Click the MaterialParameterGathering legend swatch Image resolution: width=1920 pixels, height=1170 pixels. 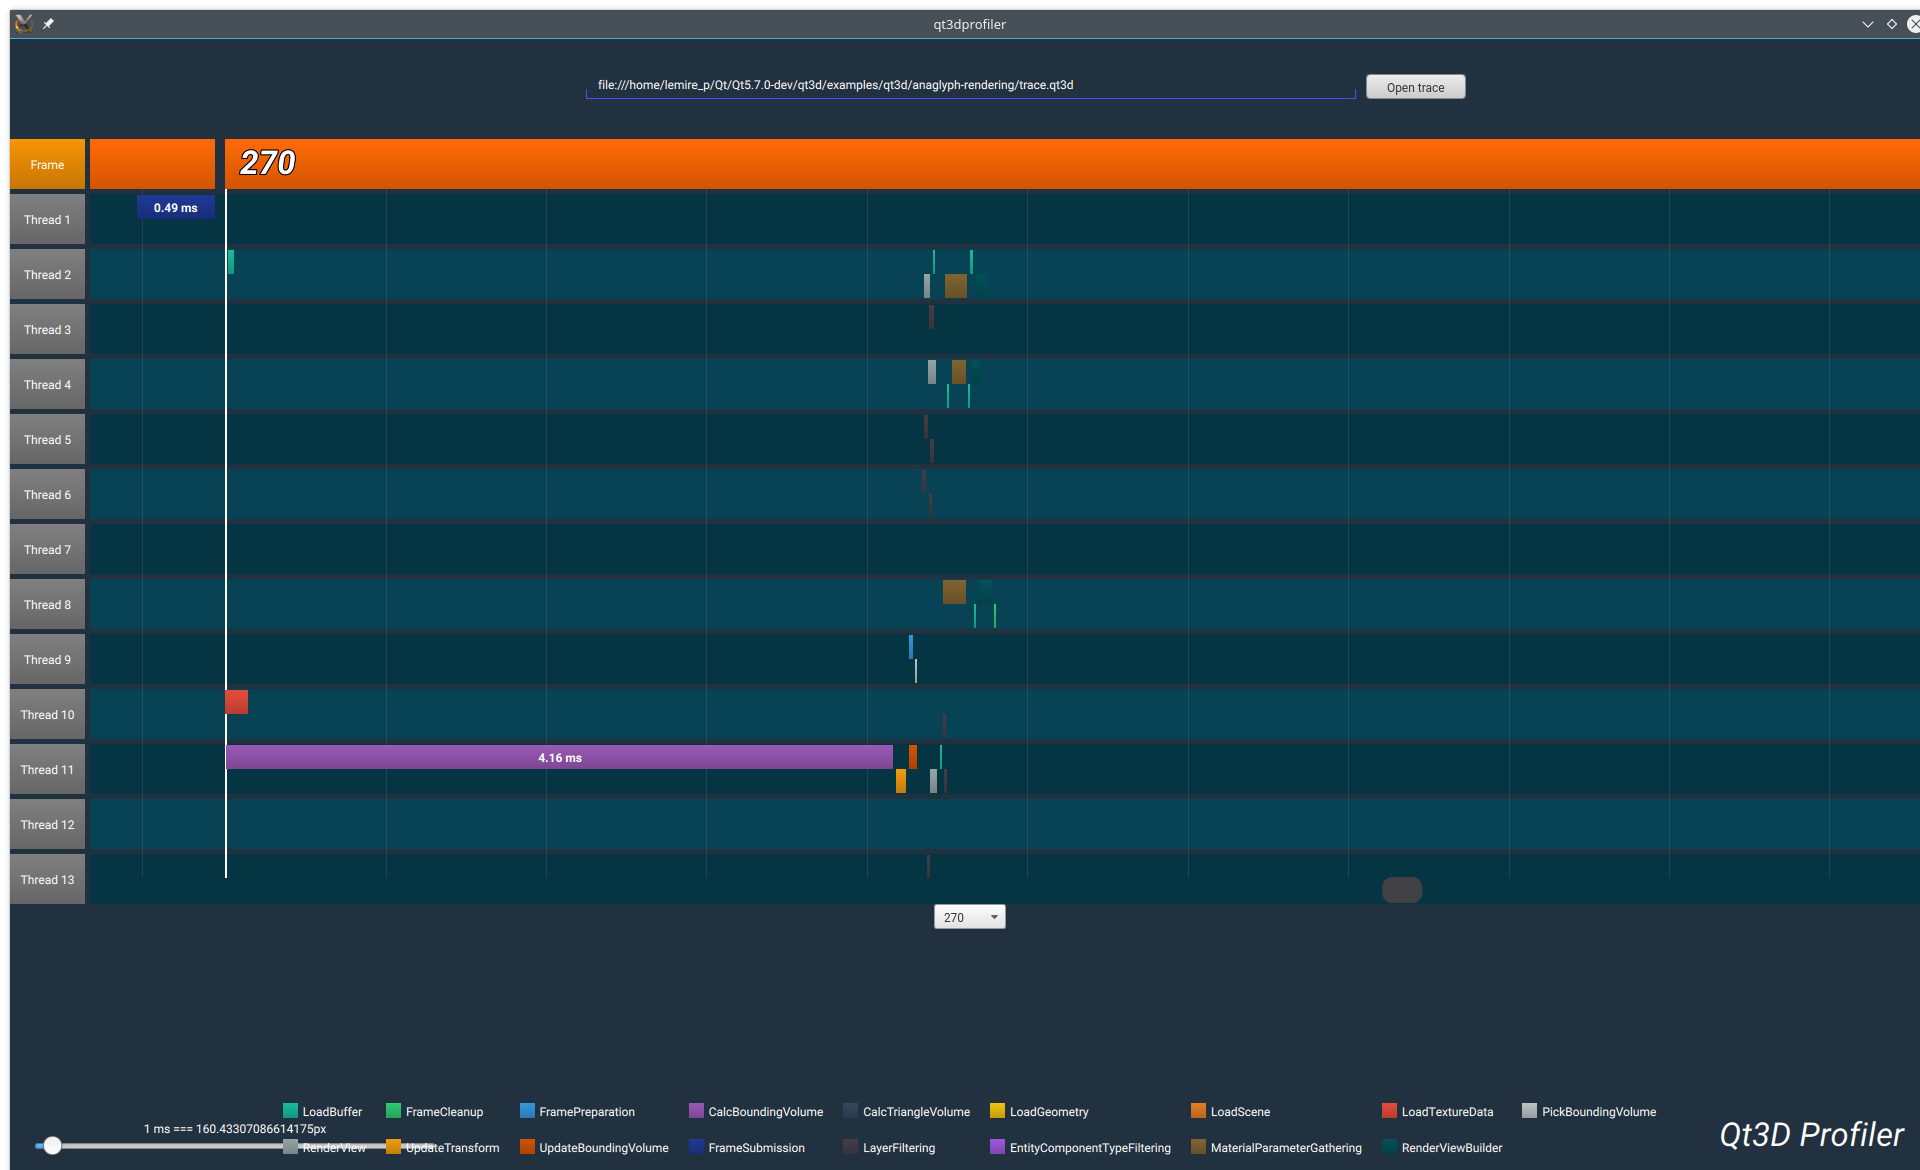(x=1198, y=1146)
